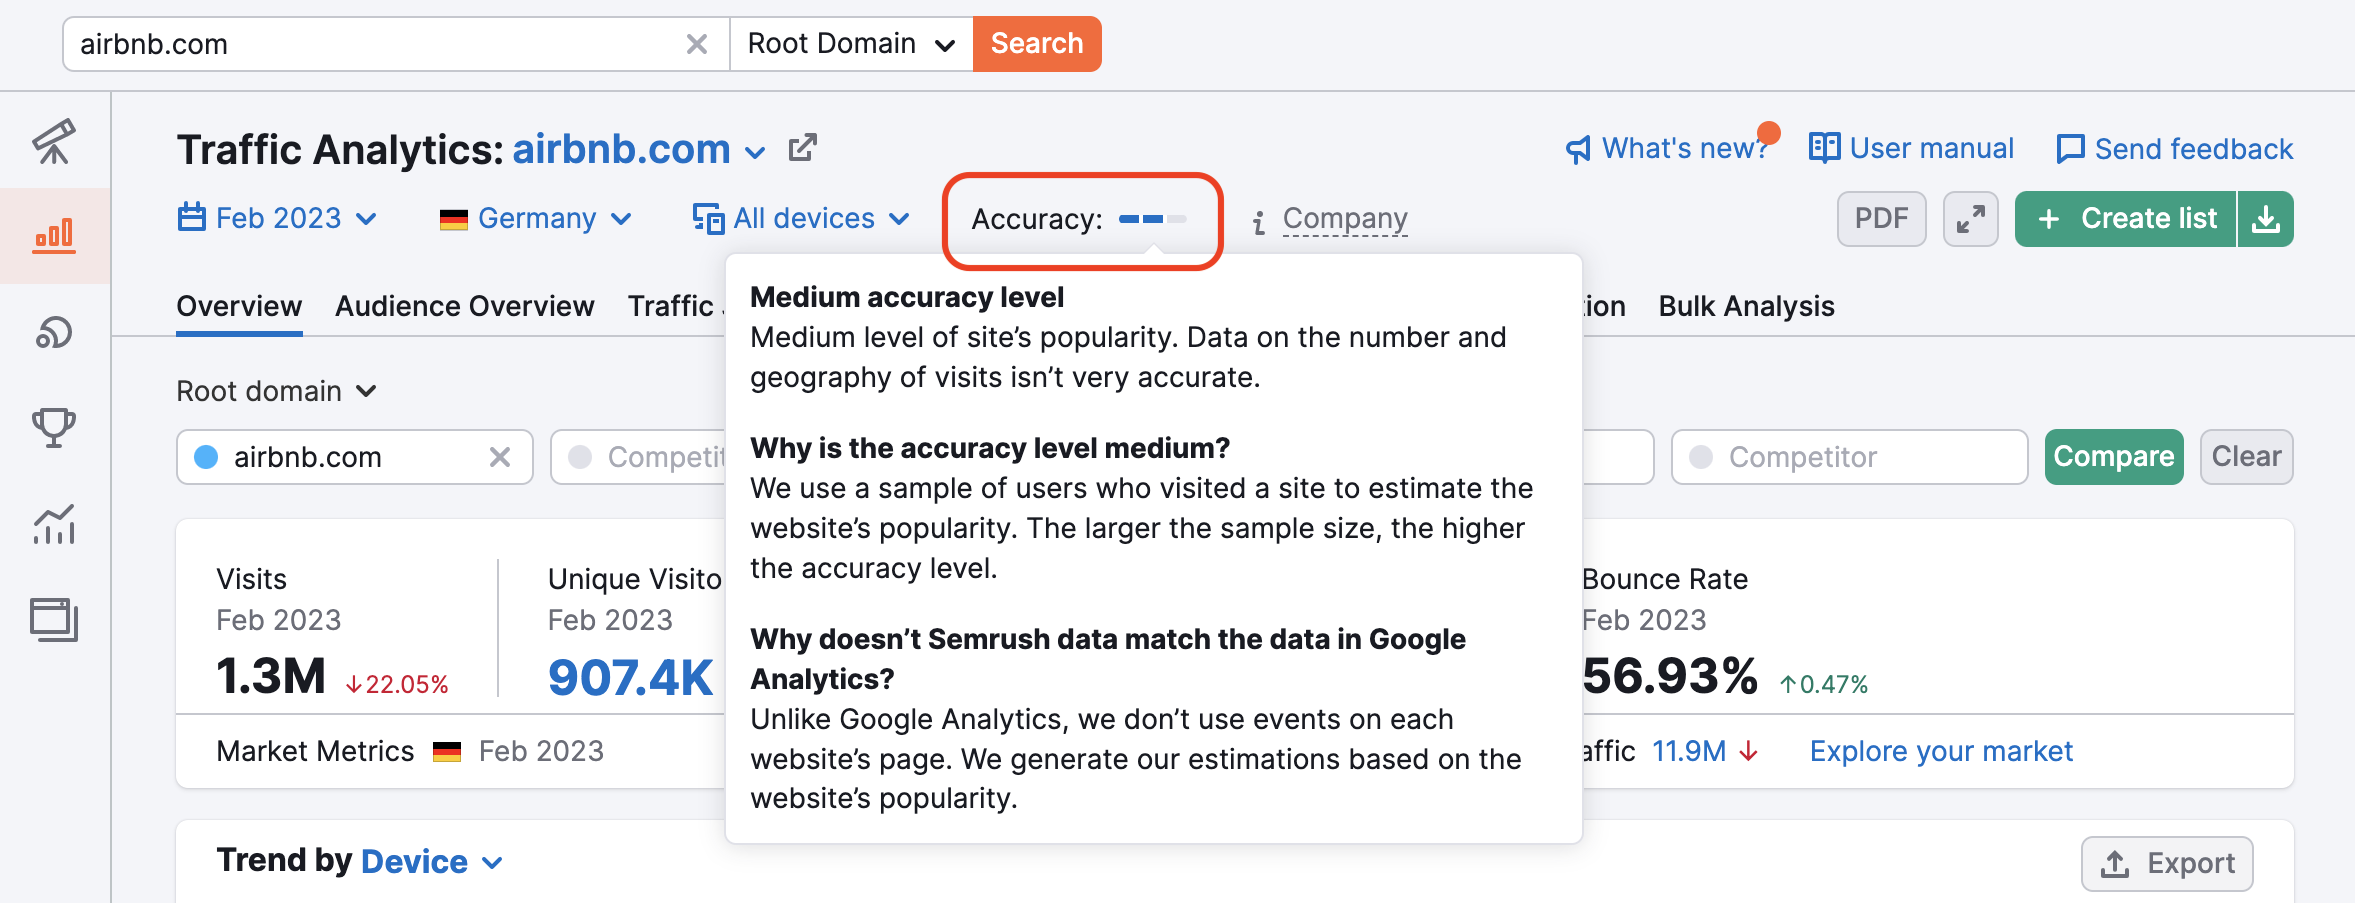Click the 0.47% bounce rate increase indicator
Viewport: 2355px width, 903px height.
coord(1823,685)
